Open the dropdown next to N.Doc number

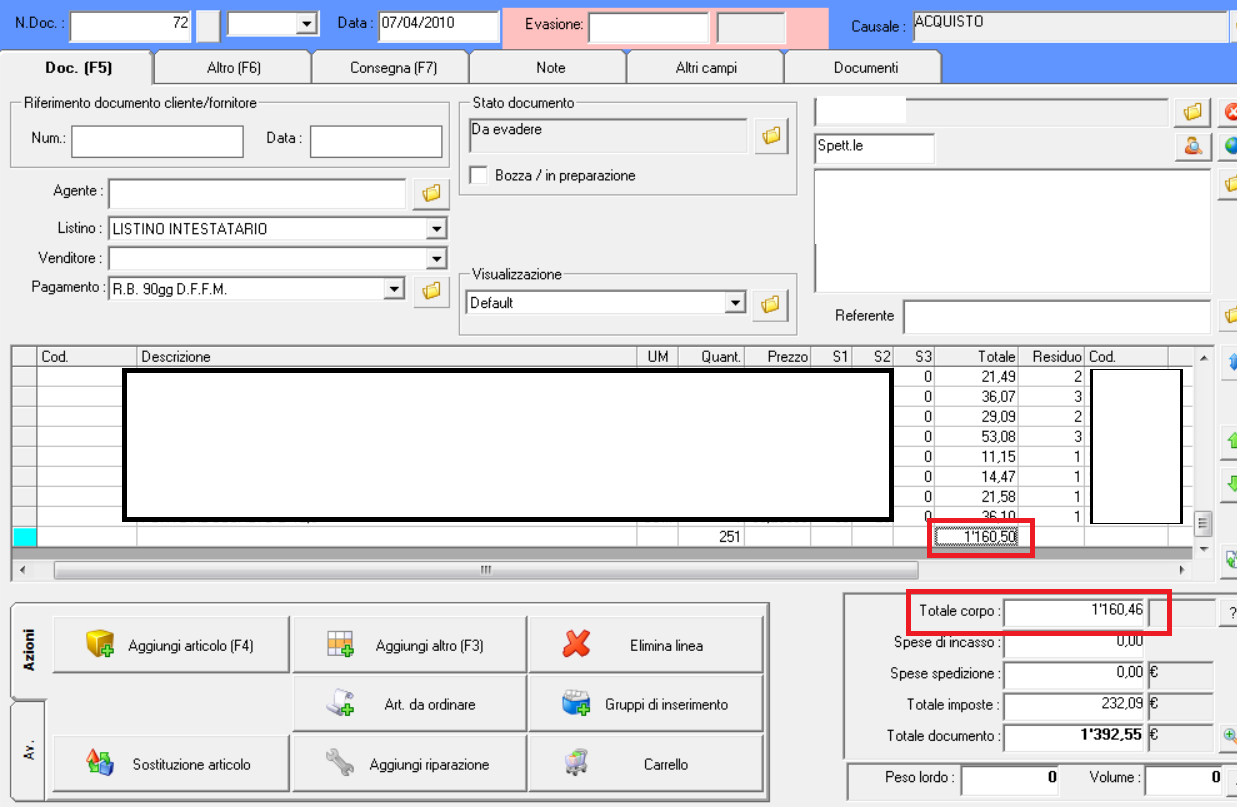point(307,23)
